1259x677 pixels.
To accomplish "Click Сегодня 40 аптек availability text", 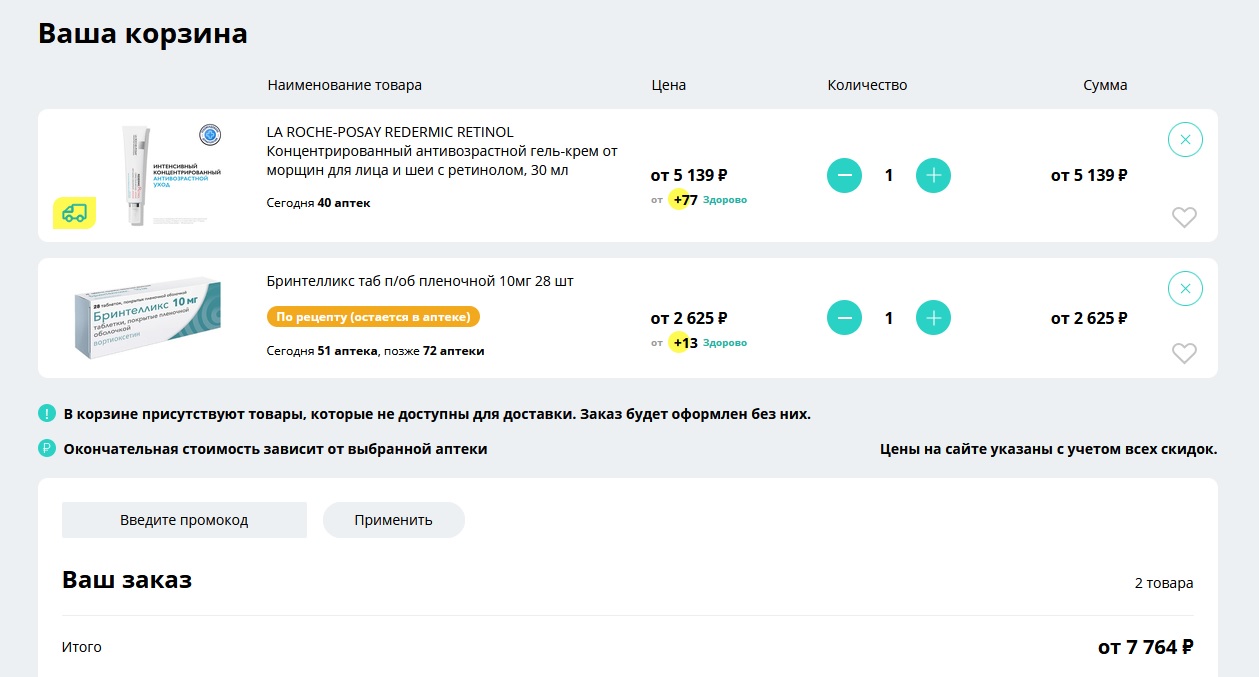I will click(318, 203).
